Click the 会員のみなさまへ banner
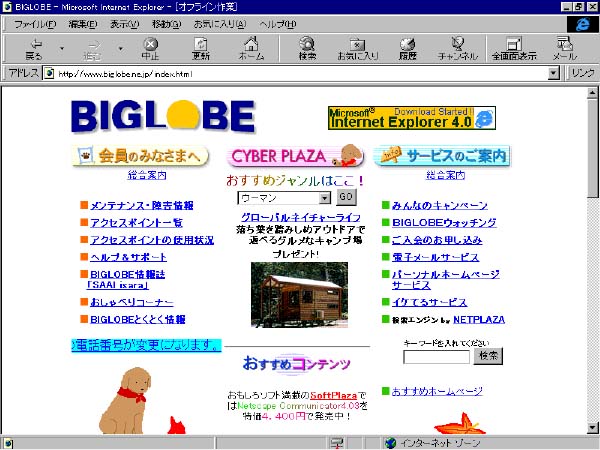This screenshot has width=600, height=450. tap(140, 156)
